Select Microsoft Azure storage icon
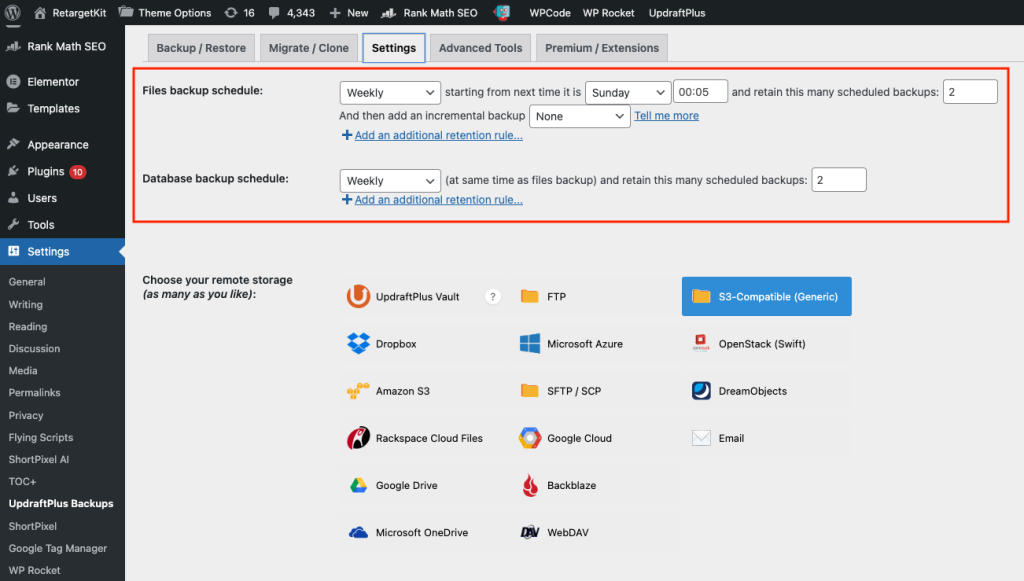1024x581 pixels. (530, 343)
